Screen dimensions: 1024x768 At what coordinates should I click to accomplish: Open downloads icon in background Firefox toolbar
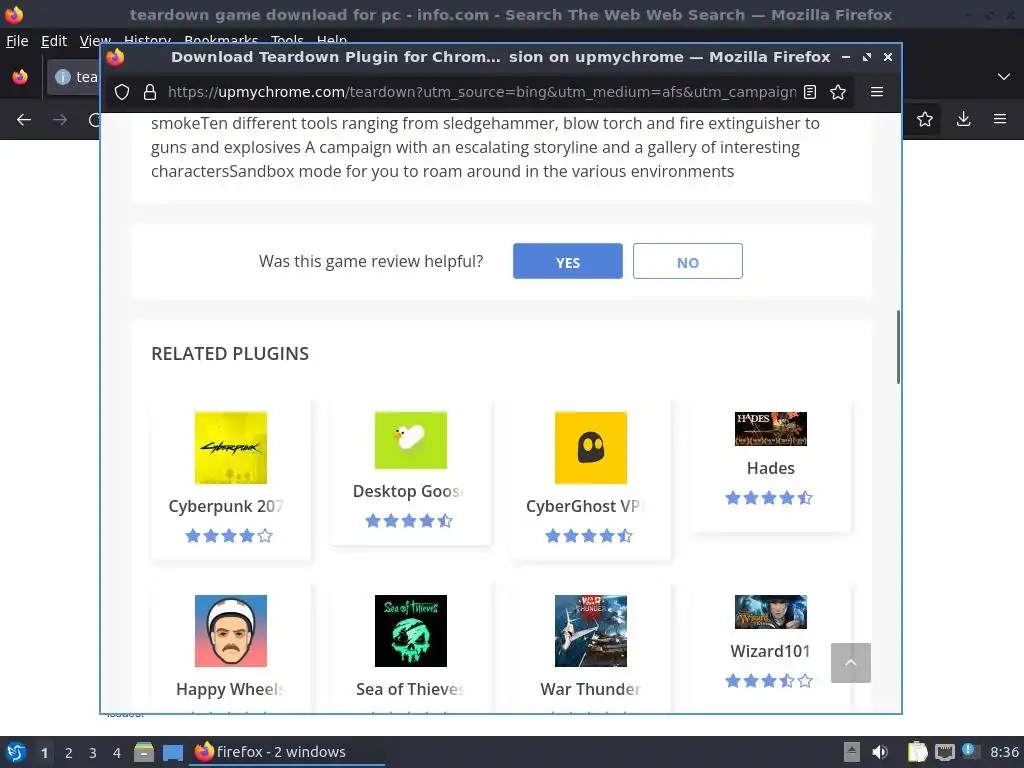(x=963, y=119)
